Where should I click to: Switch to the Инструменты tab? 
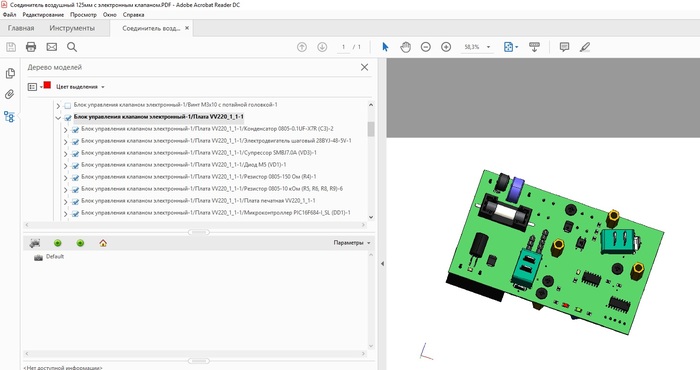click(x=72, y=28)
